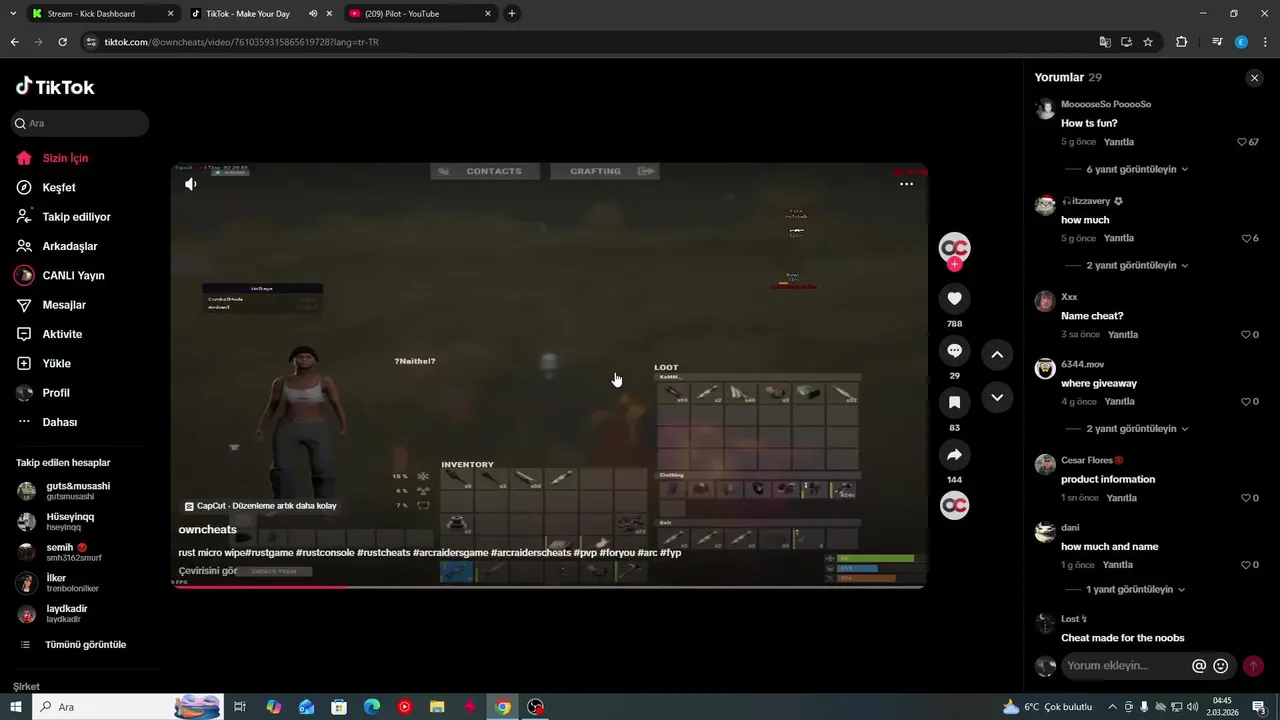This screenshot has width=1280, height=720.
Task: Open Takip ediliyor feed
Action: coord(76,217)
